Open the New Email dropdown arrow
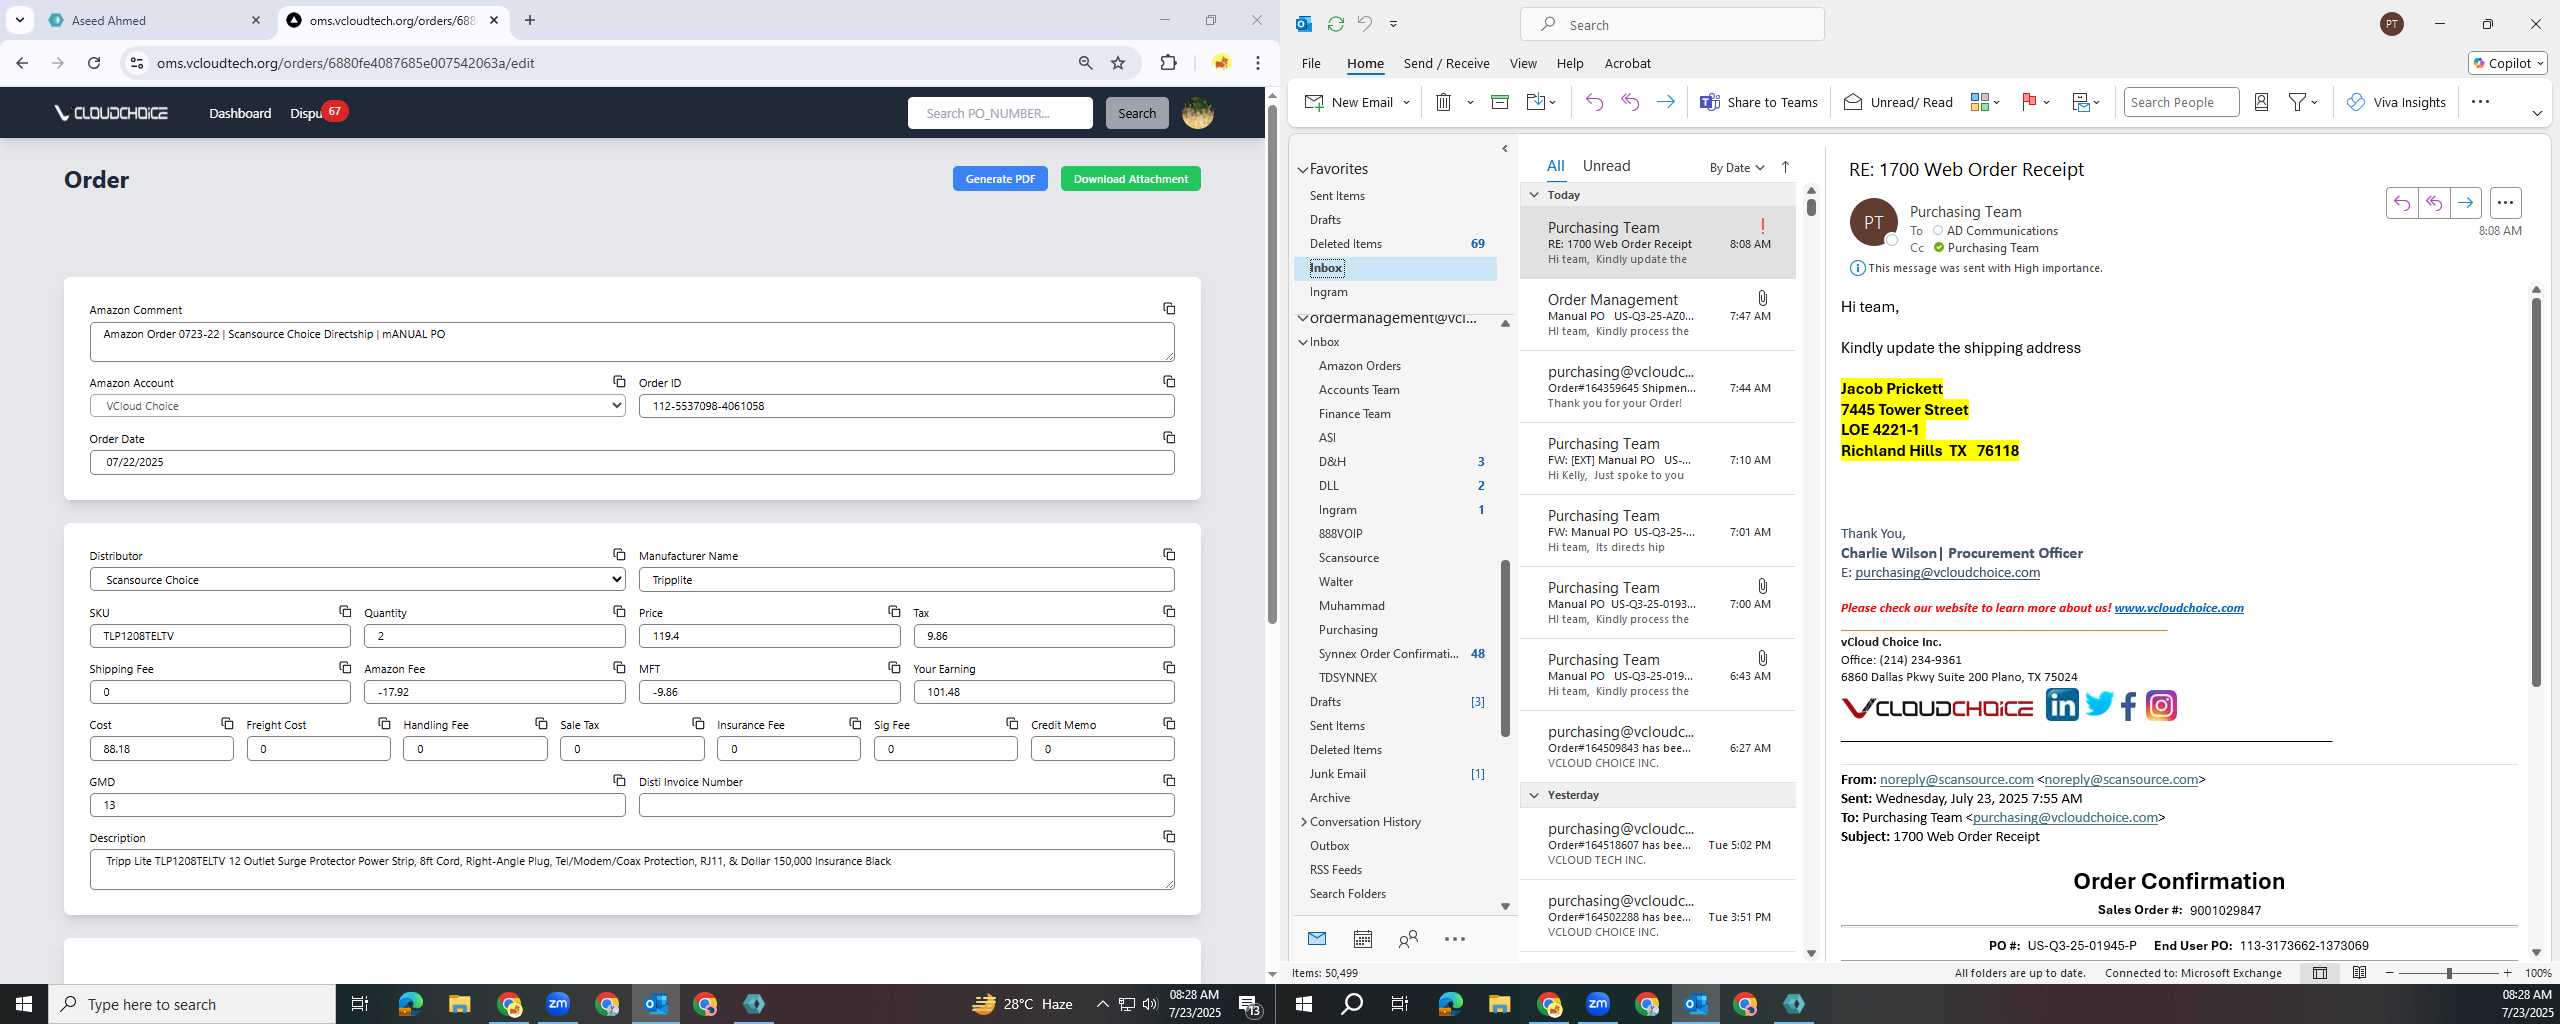Image resolution: width=2560 pixels, height=1024 pixels. (1406, 102)
